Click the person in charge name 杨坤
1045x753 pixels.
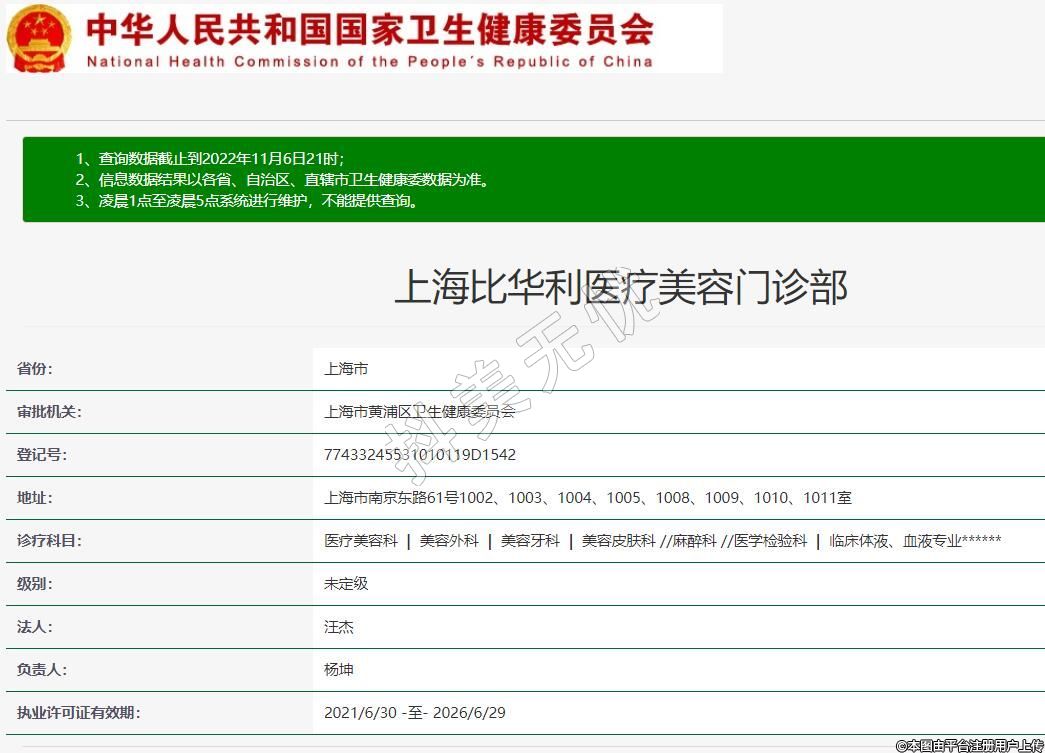tap(339, 670)
